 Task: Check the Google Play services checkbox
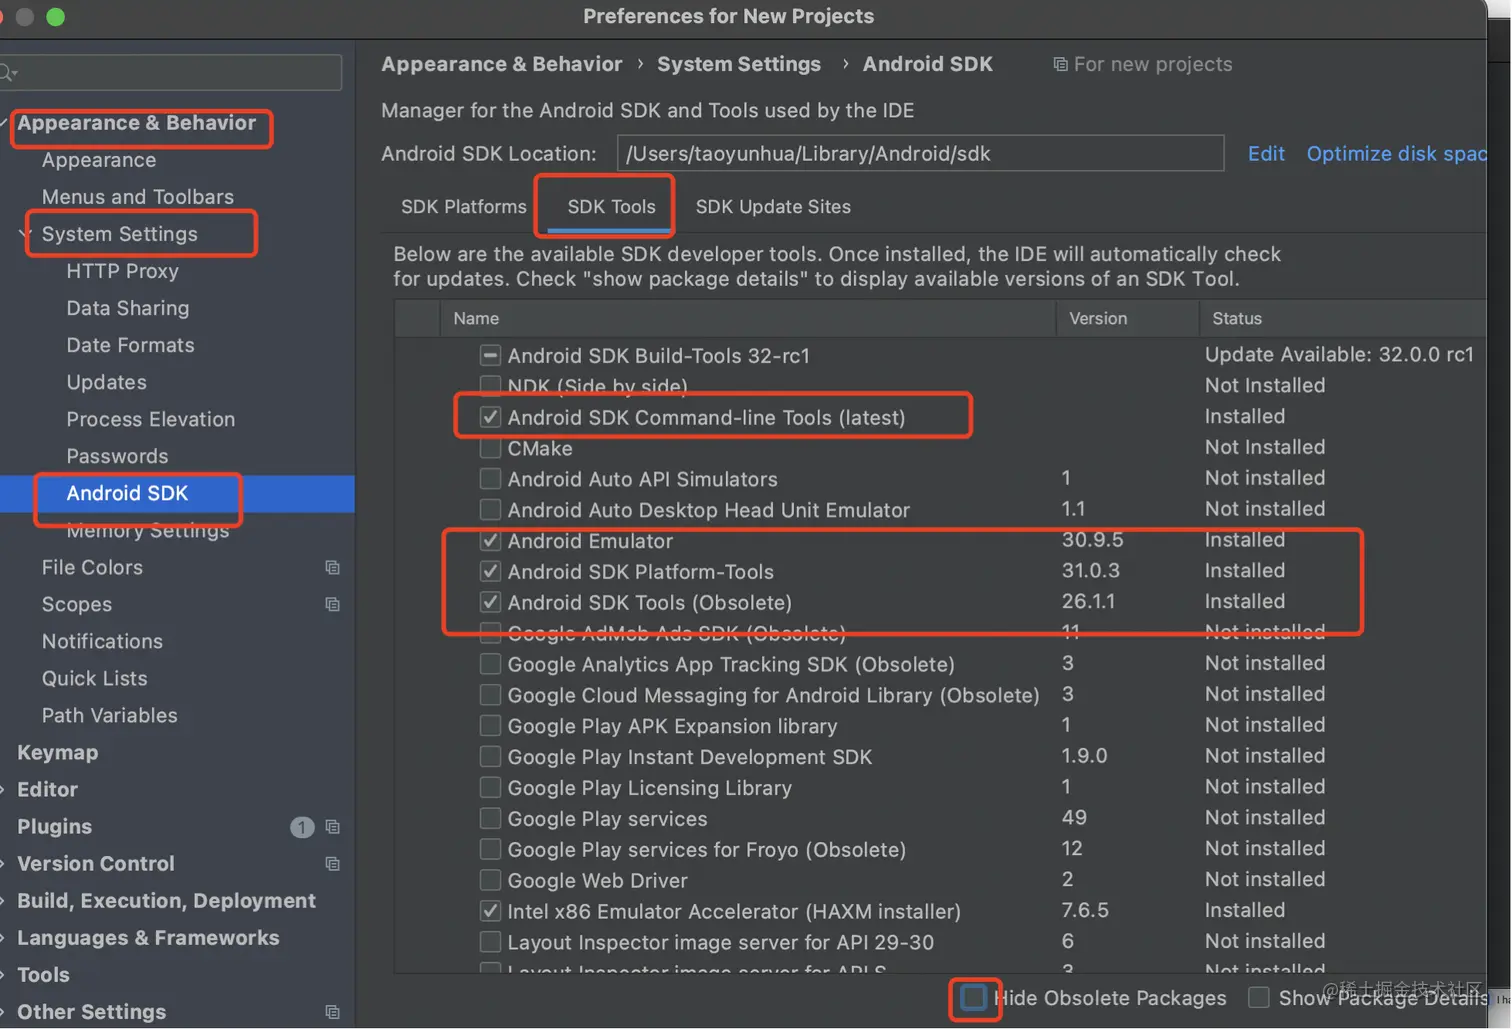coord(490,819)
